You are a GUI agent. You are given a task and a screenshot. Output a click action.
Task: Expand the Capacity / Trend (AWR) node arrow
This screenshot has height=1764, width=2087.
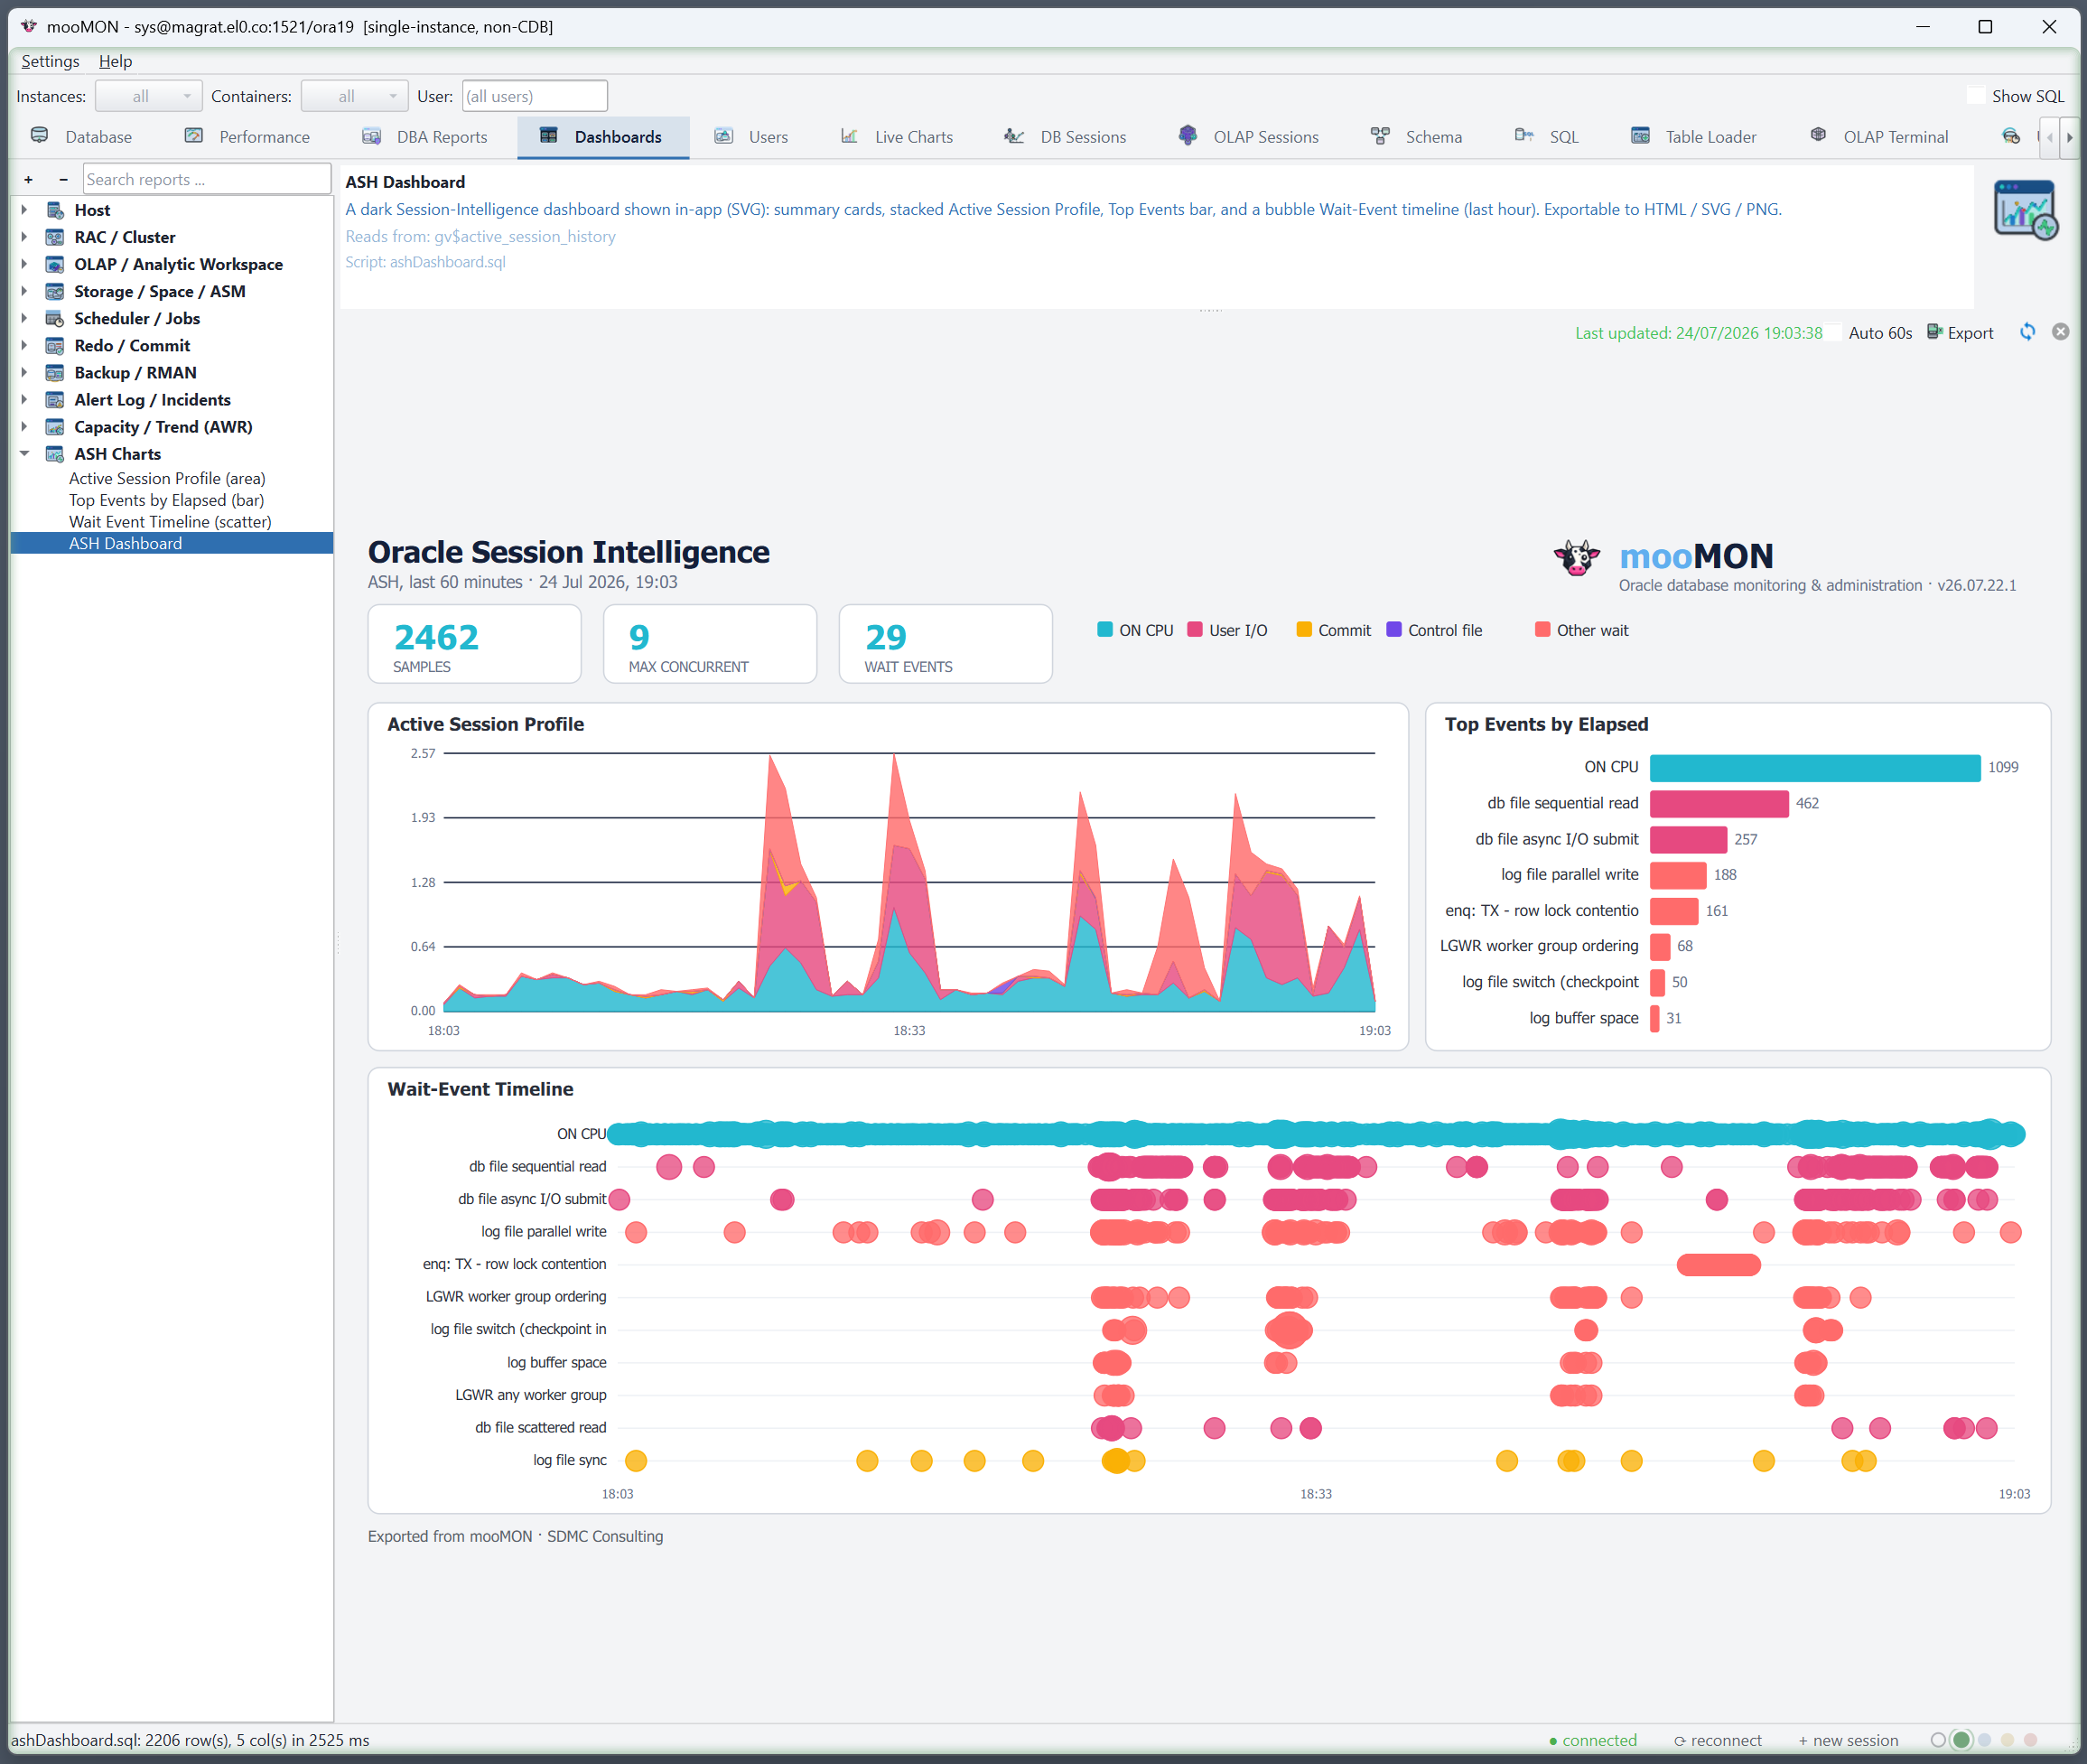(24, 427)
